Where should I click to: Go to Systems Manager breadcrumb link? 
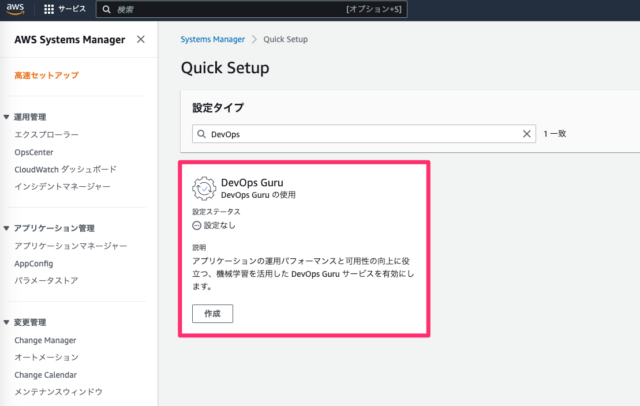[213, 40]
